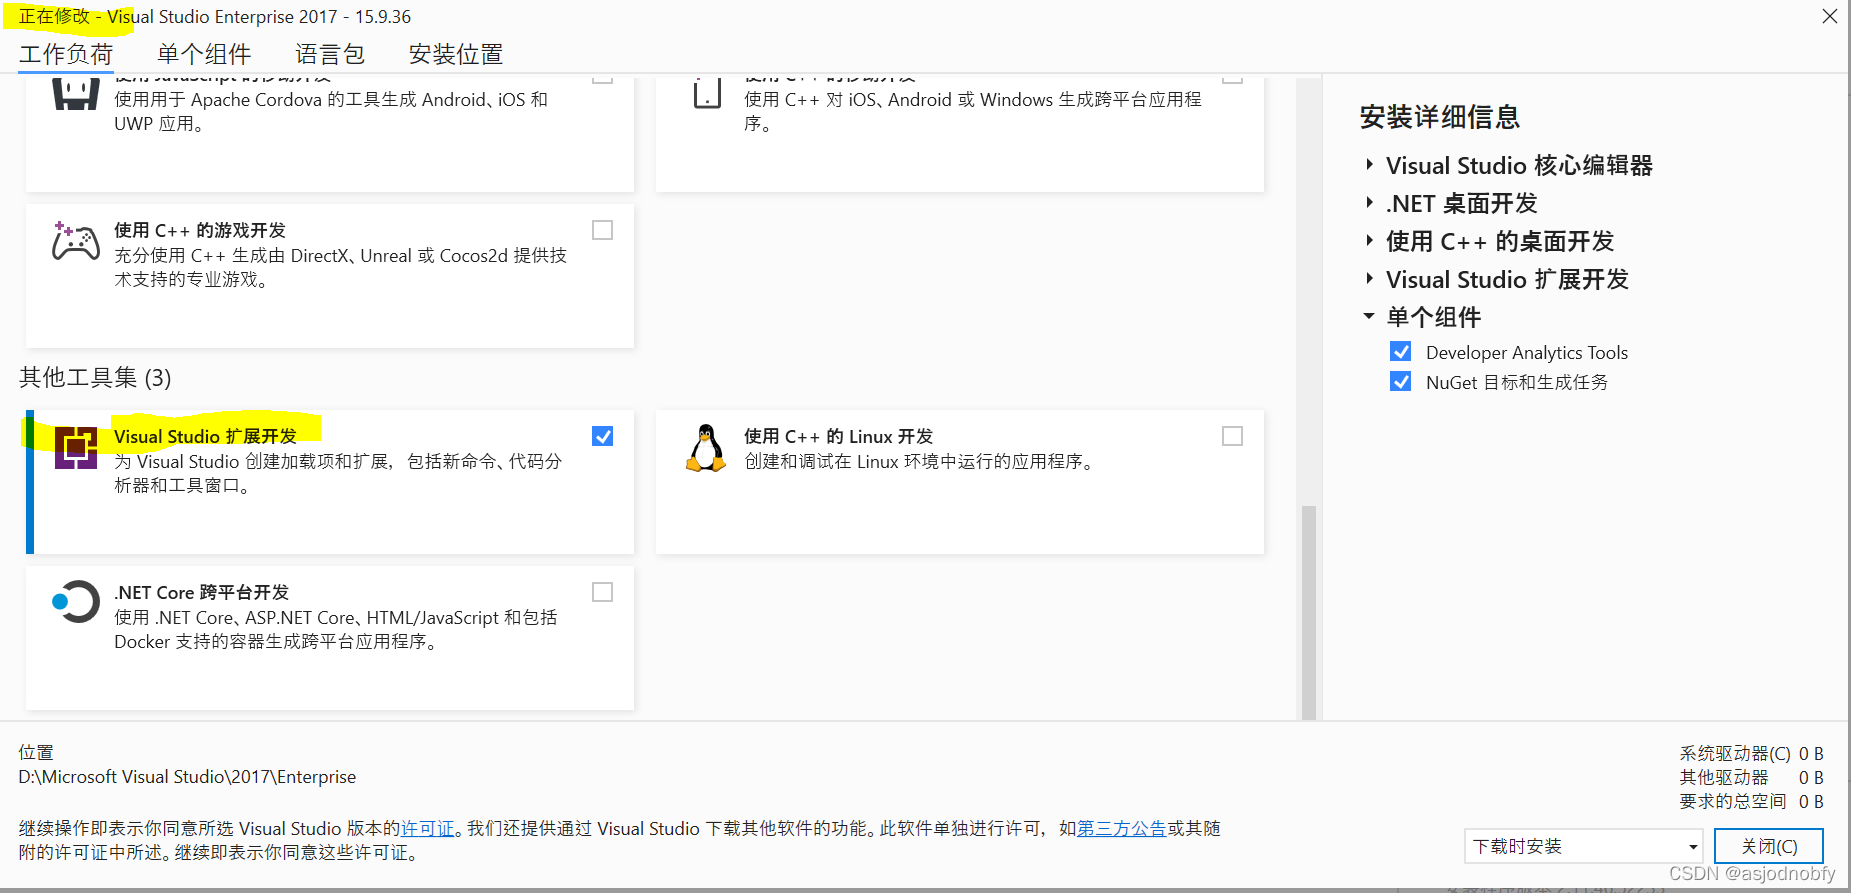Check the .NET Core 跨平台开发 checkbox
Image resolution: width=1851 pixels, height=893 pixels.
point(602,592)
